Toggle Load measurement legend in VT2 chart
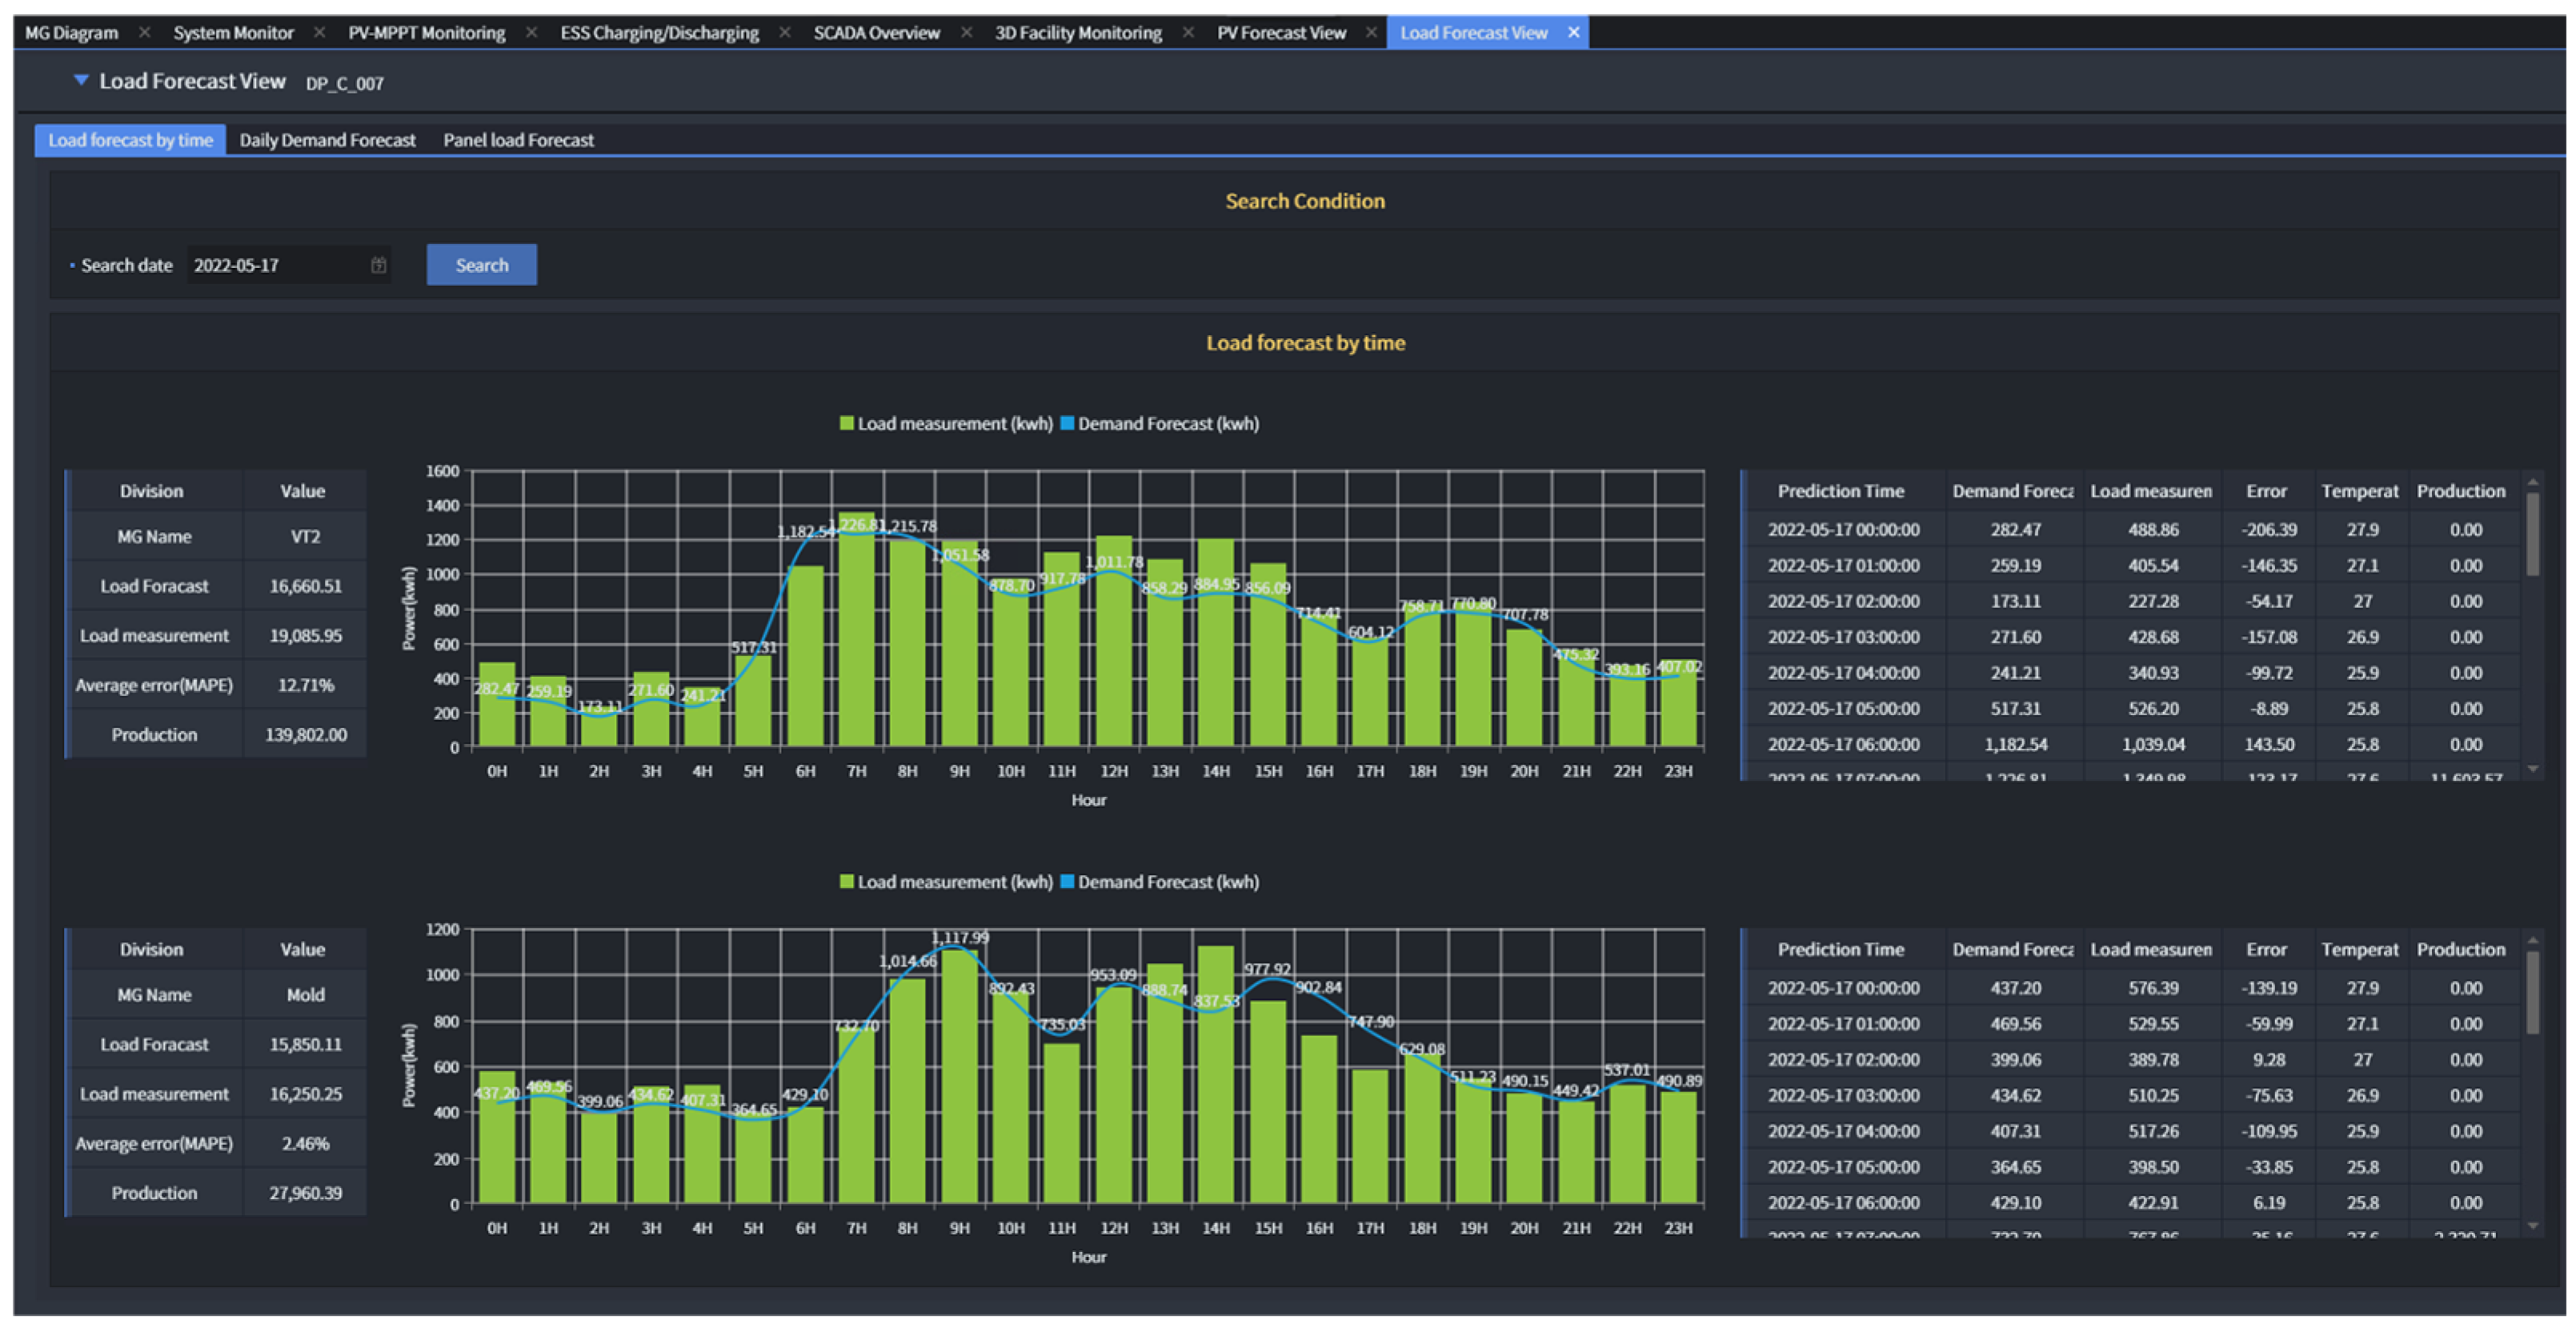Image resolution: width=2576 pixels, height=1332 pixels. point(846,423)
